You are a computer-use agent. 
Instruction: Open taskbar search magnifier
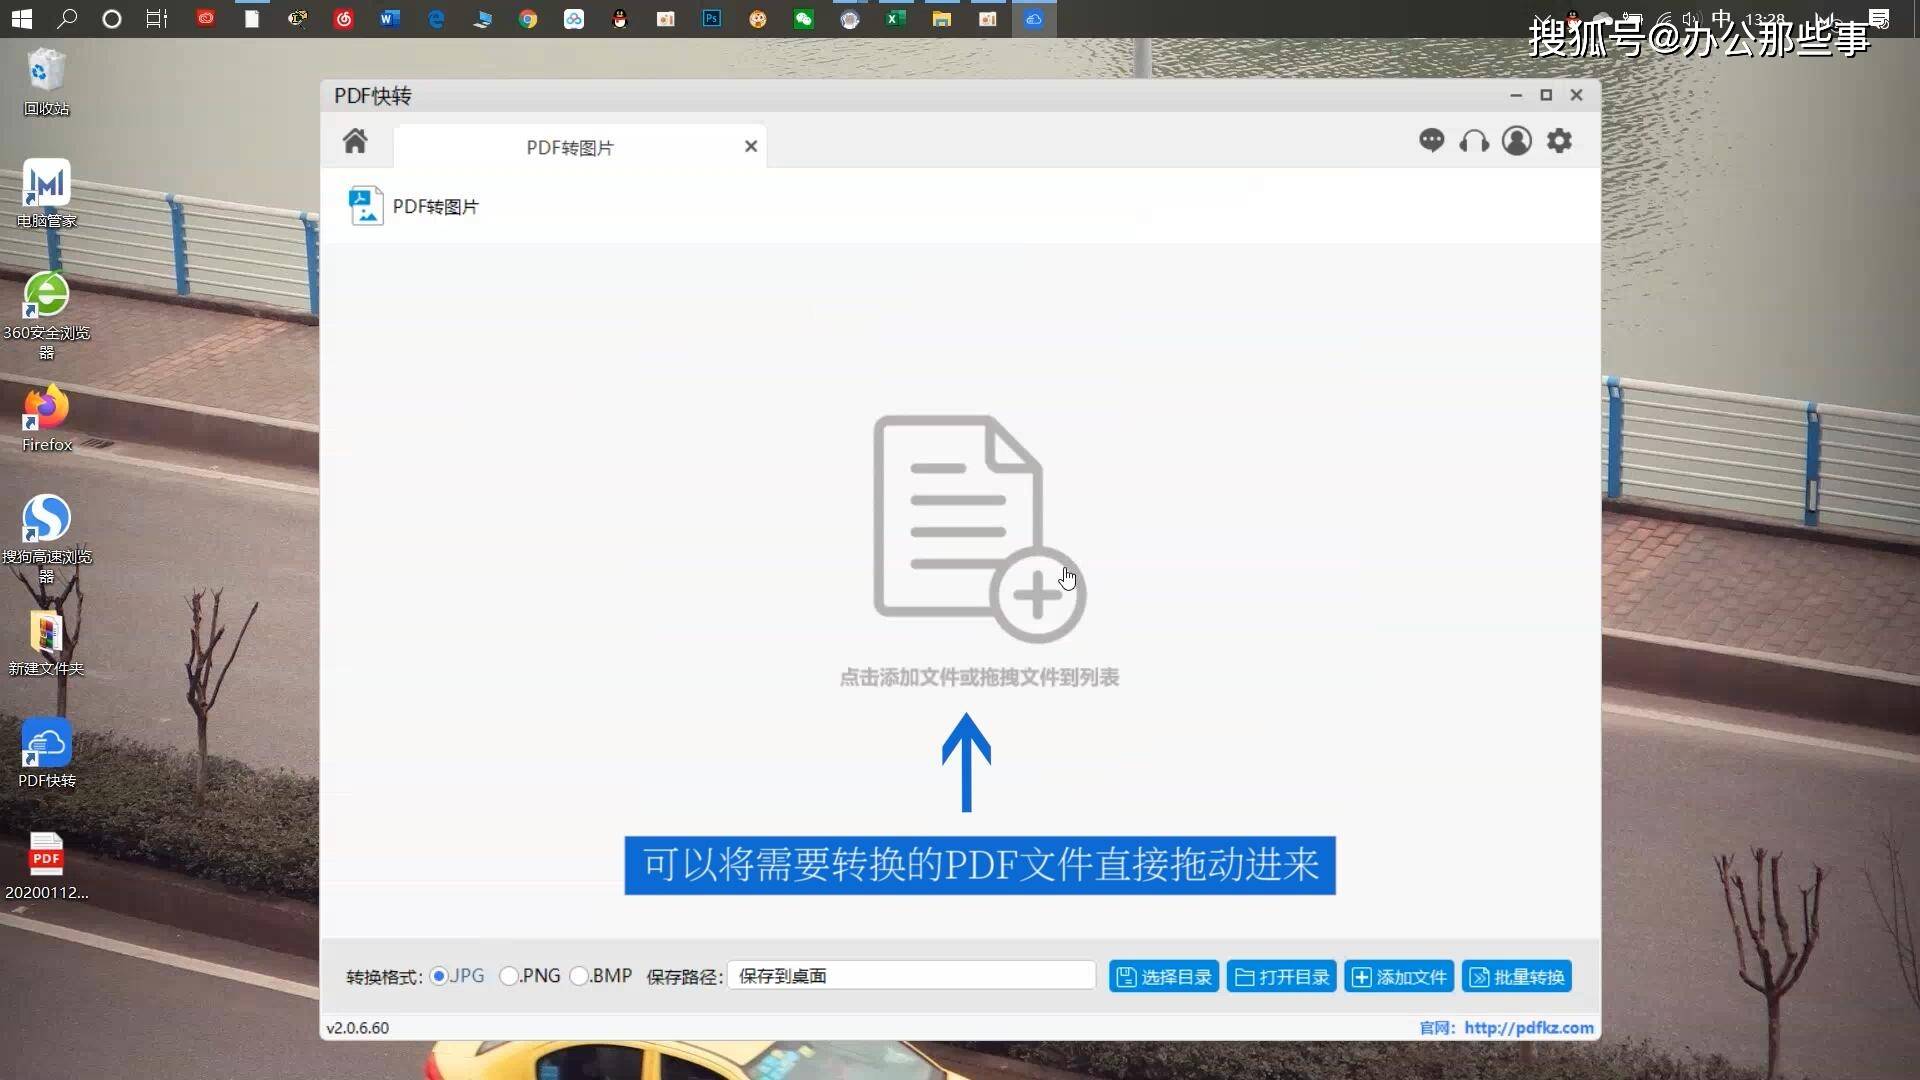[x=67, y=19]
